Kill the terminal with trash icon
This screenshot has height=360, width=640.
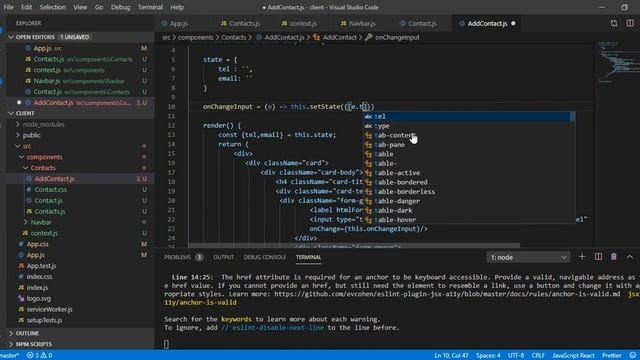(613, 257)
